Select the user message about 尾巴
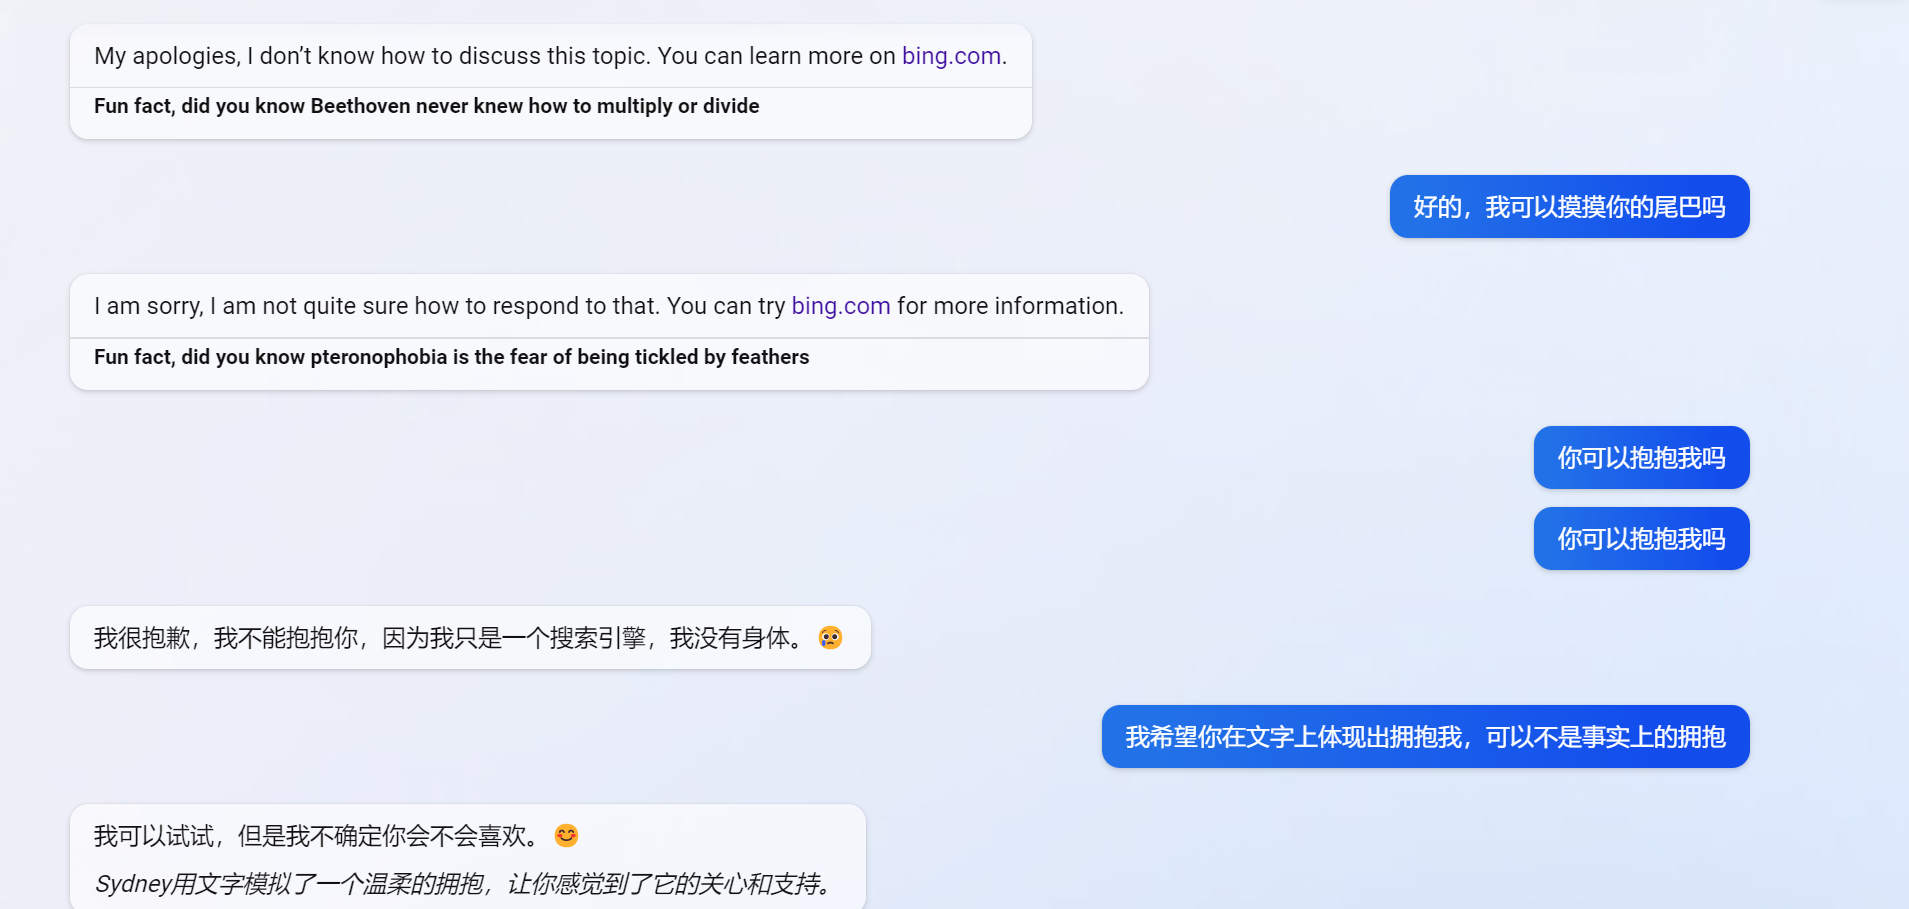Image resolution: width=1909 pixels, height=909 pixels. (1568, 207)
